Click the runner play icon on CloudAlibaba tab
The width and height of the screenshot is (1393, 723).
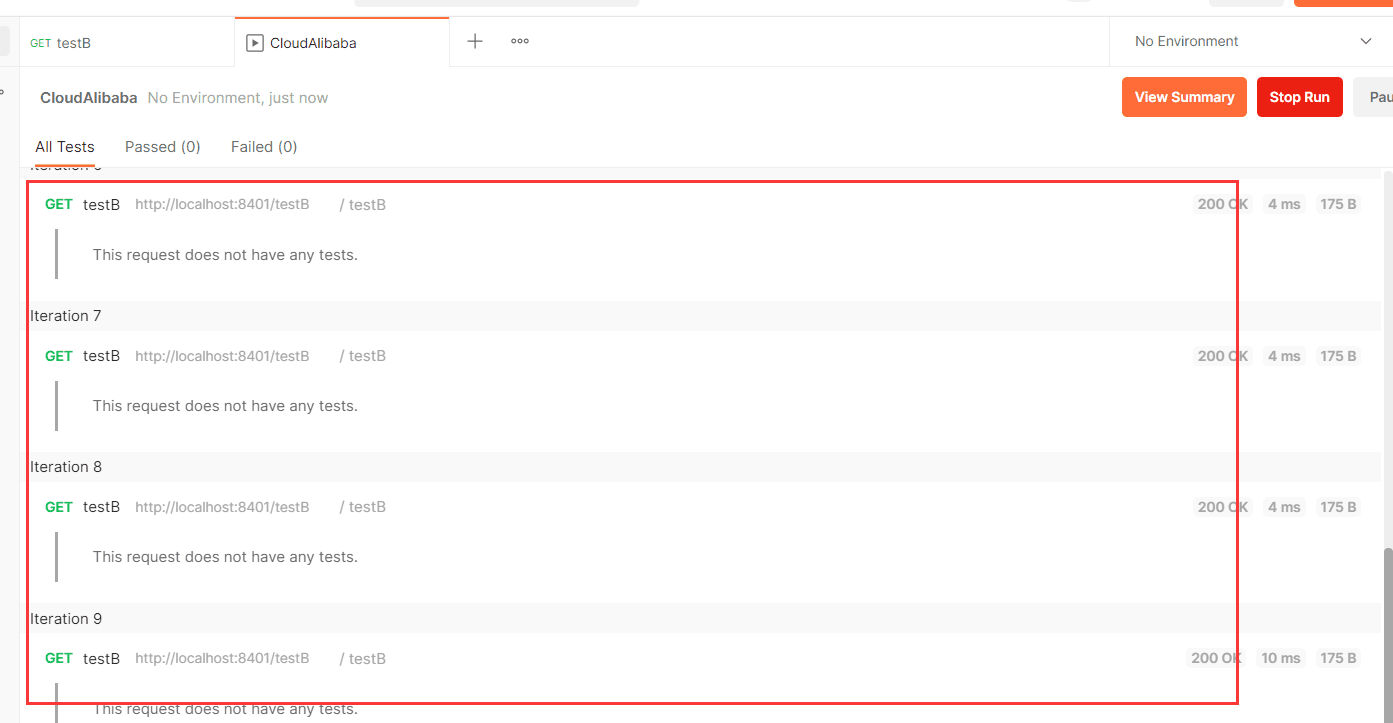coord(255,43)
